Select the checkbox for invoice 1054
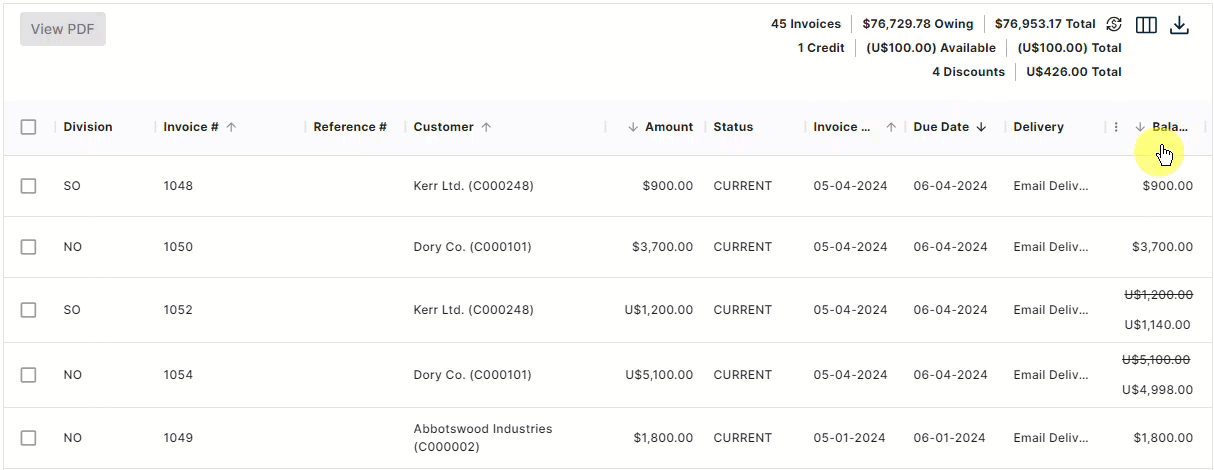 28,375
